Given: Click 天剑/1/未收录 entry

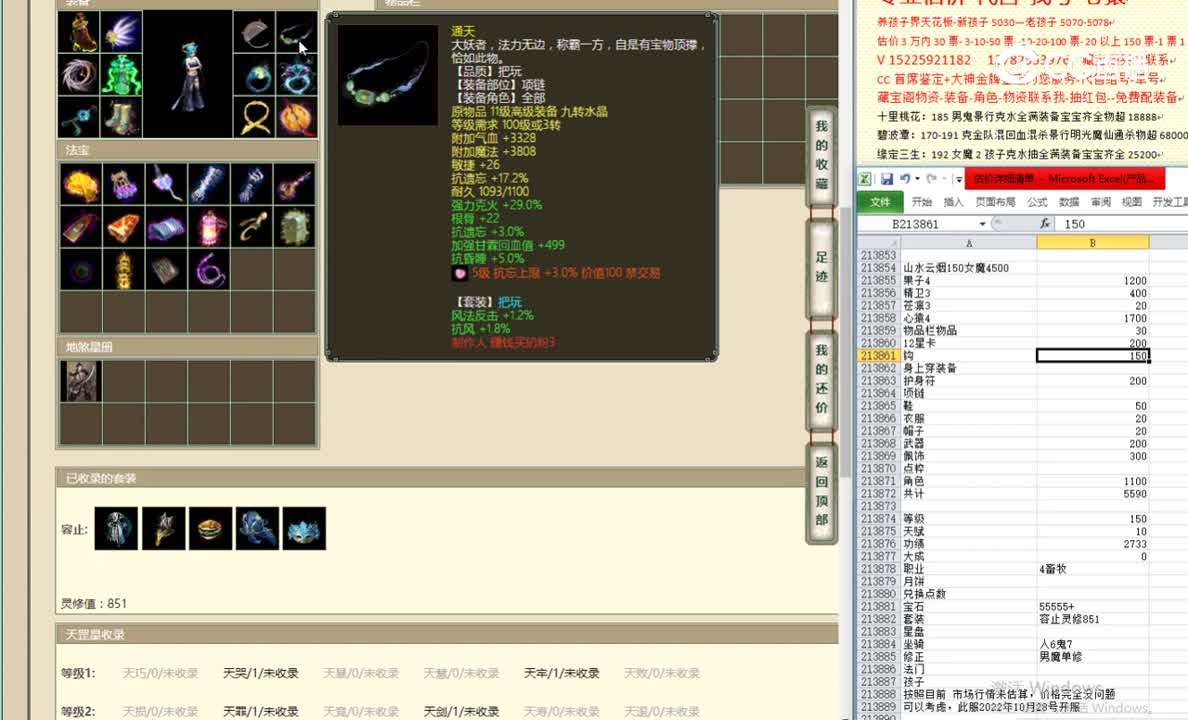Looking at the screenshot, I should pyautogui.click(x=461, y=712).
